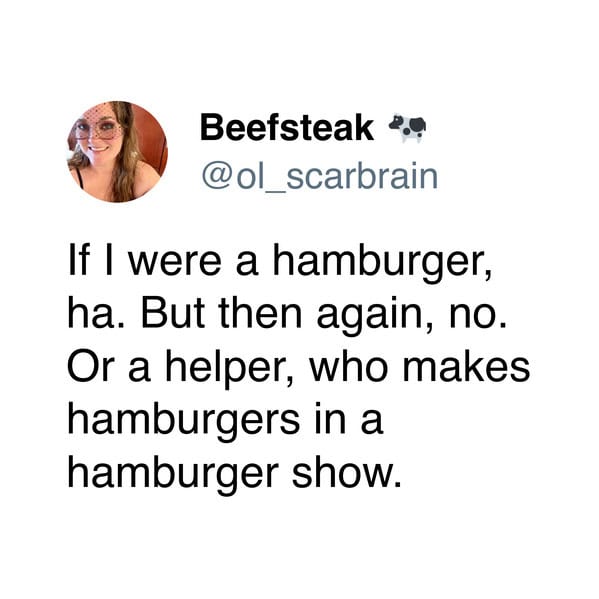Click the word 'makes' in the tweet
This screenshot has width=599, height=599.
pos(466,367)
